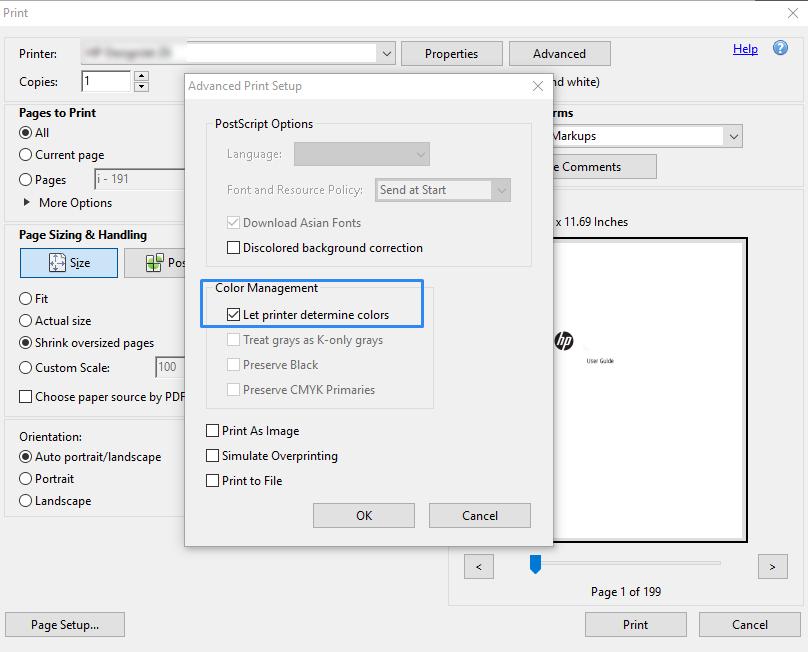The width and height of the screenshot is (808, 652).
Task: Close the Advanced Print Setup dialog
Action: (537, 86)
